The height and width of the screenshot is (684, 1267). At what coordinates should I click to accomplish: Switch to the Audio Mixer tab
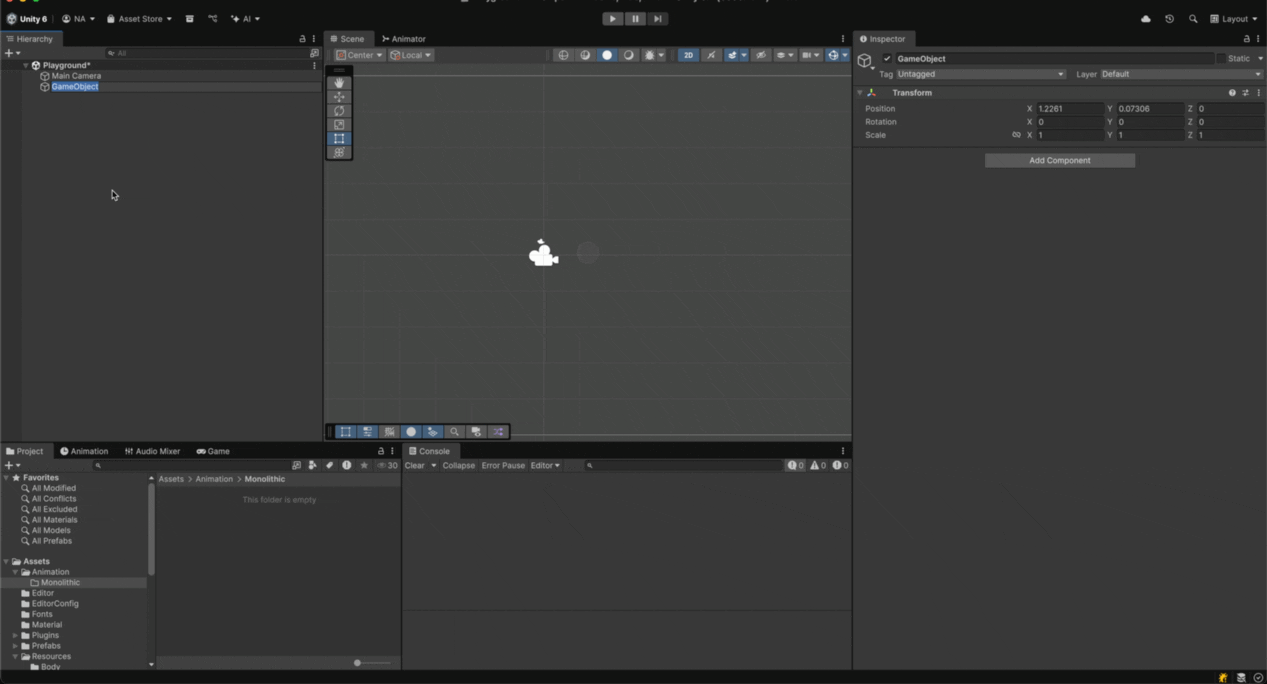[152, 451]
